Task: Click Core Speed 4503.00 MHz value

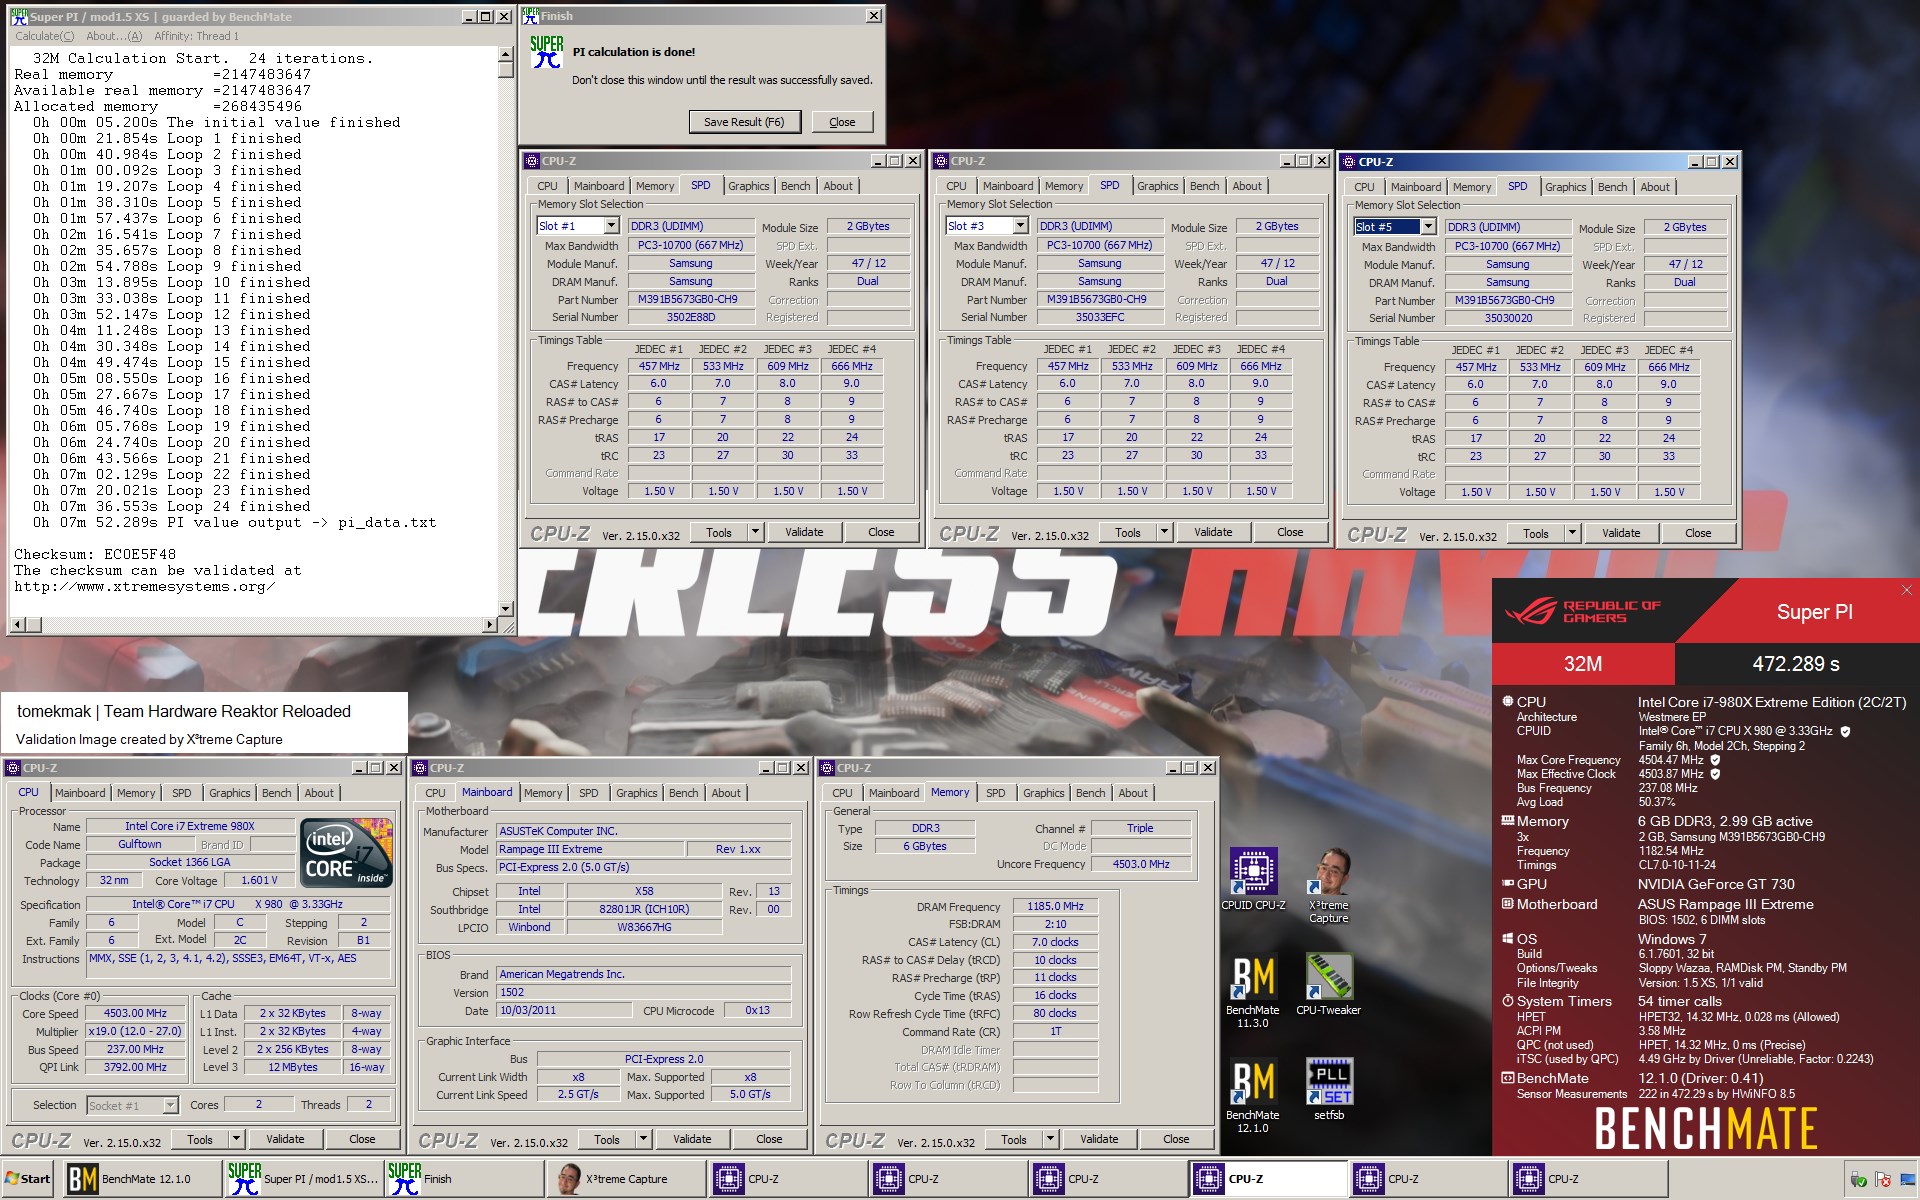Action: [x=135, y=1013]
